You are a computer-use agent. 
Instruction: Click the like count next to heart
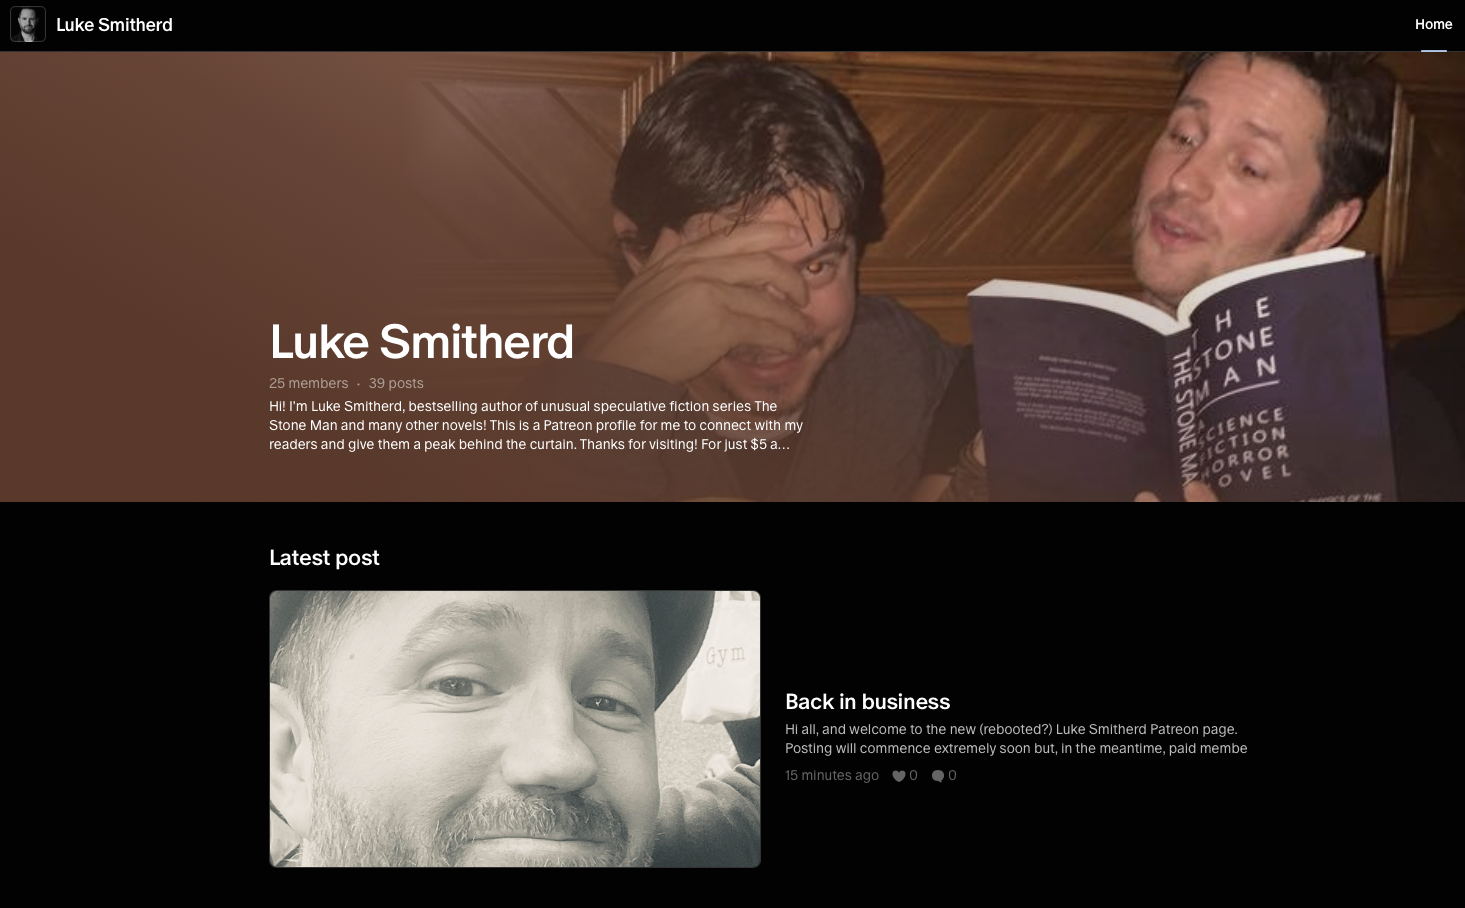tap(913, 775)
